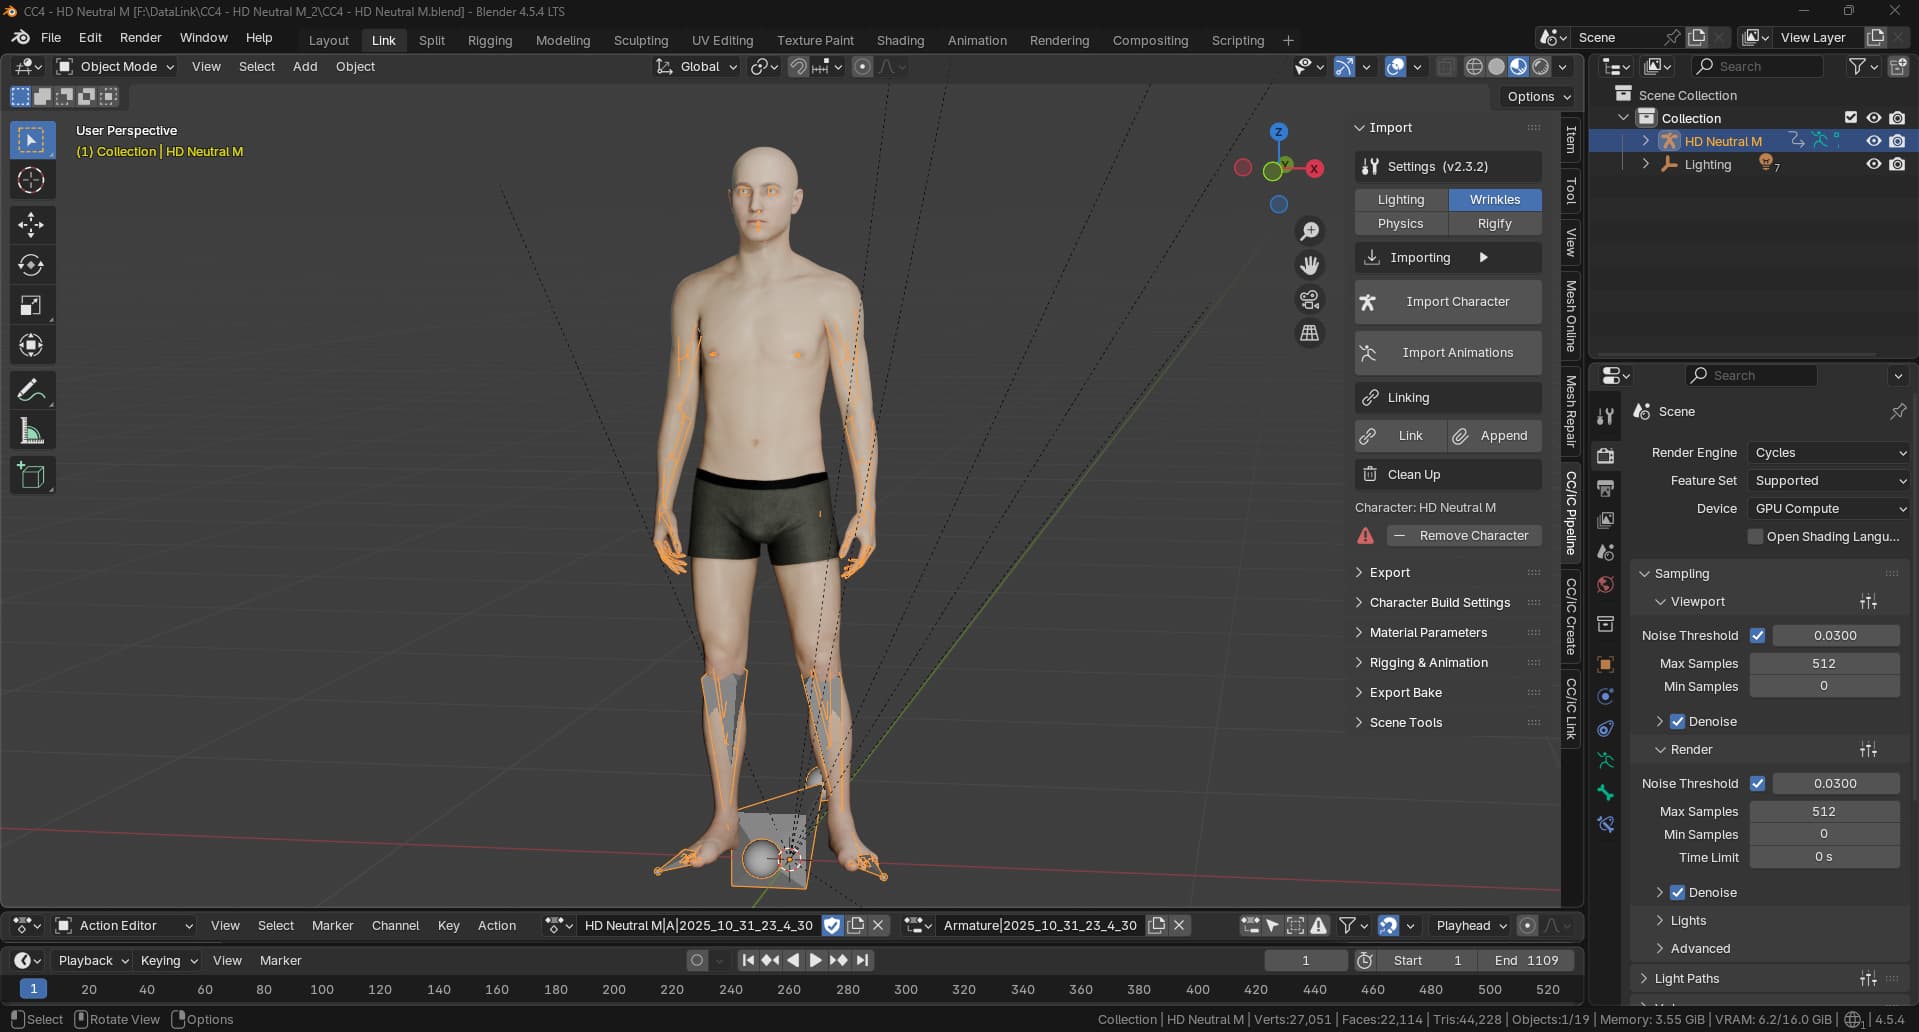The width and height of the screenshot is (1919, 1032).
Task: Enable Open Shading Language checkbox
Action: pyautogui.click(x=1755, y=537)
